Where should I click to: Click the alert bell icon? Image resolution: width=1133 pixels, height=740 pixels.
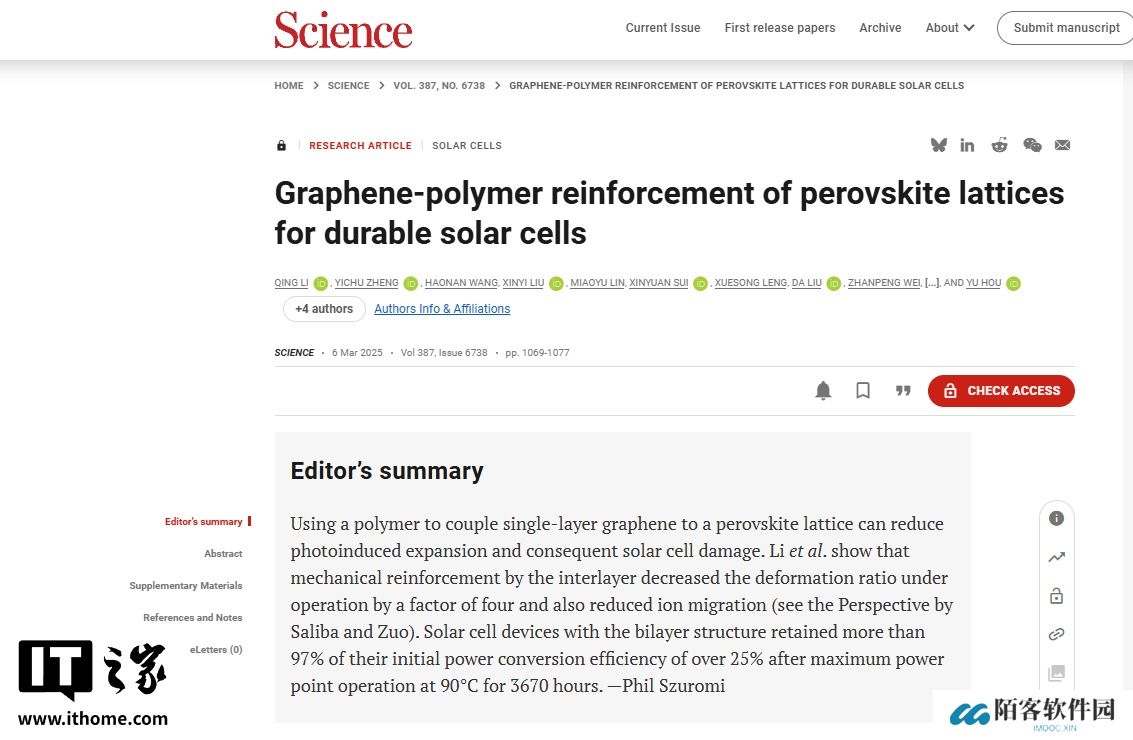pos(823,391)
